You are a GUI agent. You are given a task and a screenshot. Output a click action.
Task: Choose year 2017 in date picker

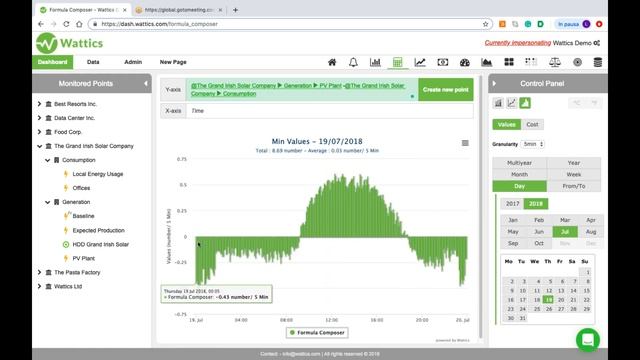[512, 204]
